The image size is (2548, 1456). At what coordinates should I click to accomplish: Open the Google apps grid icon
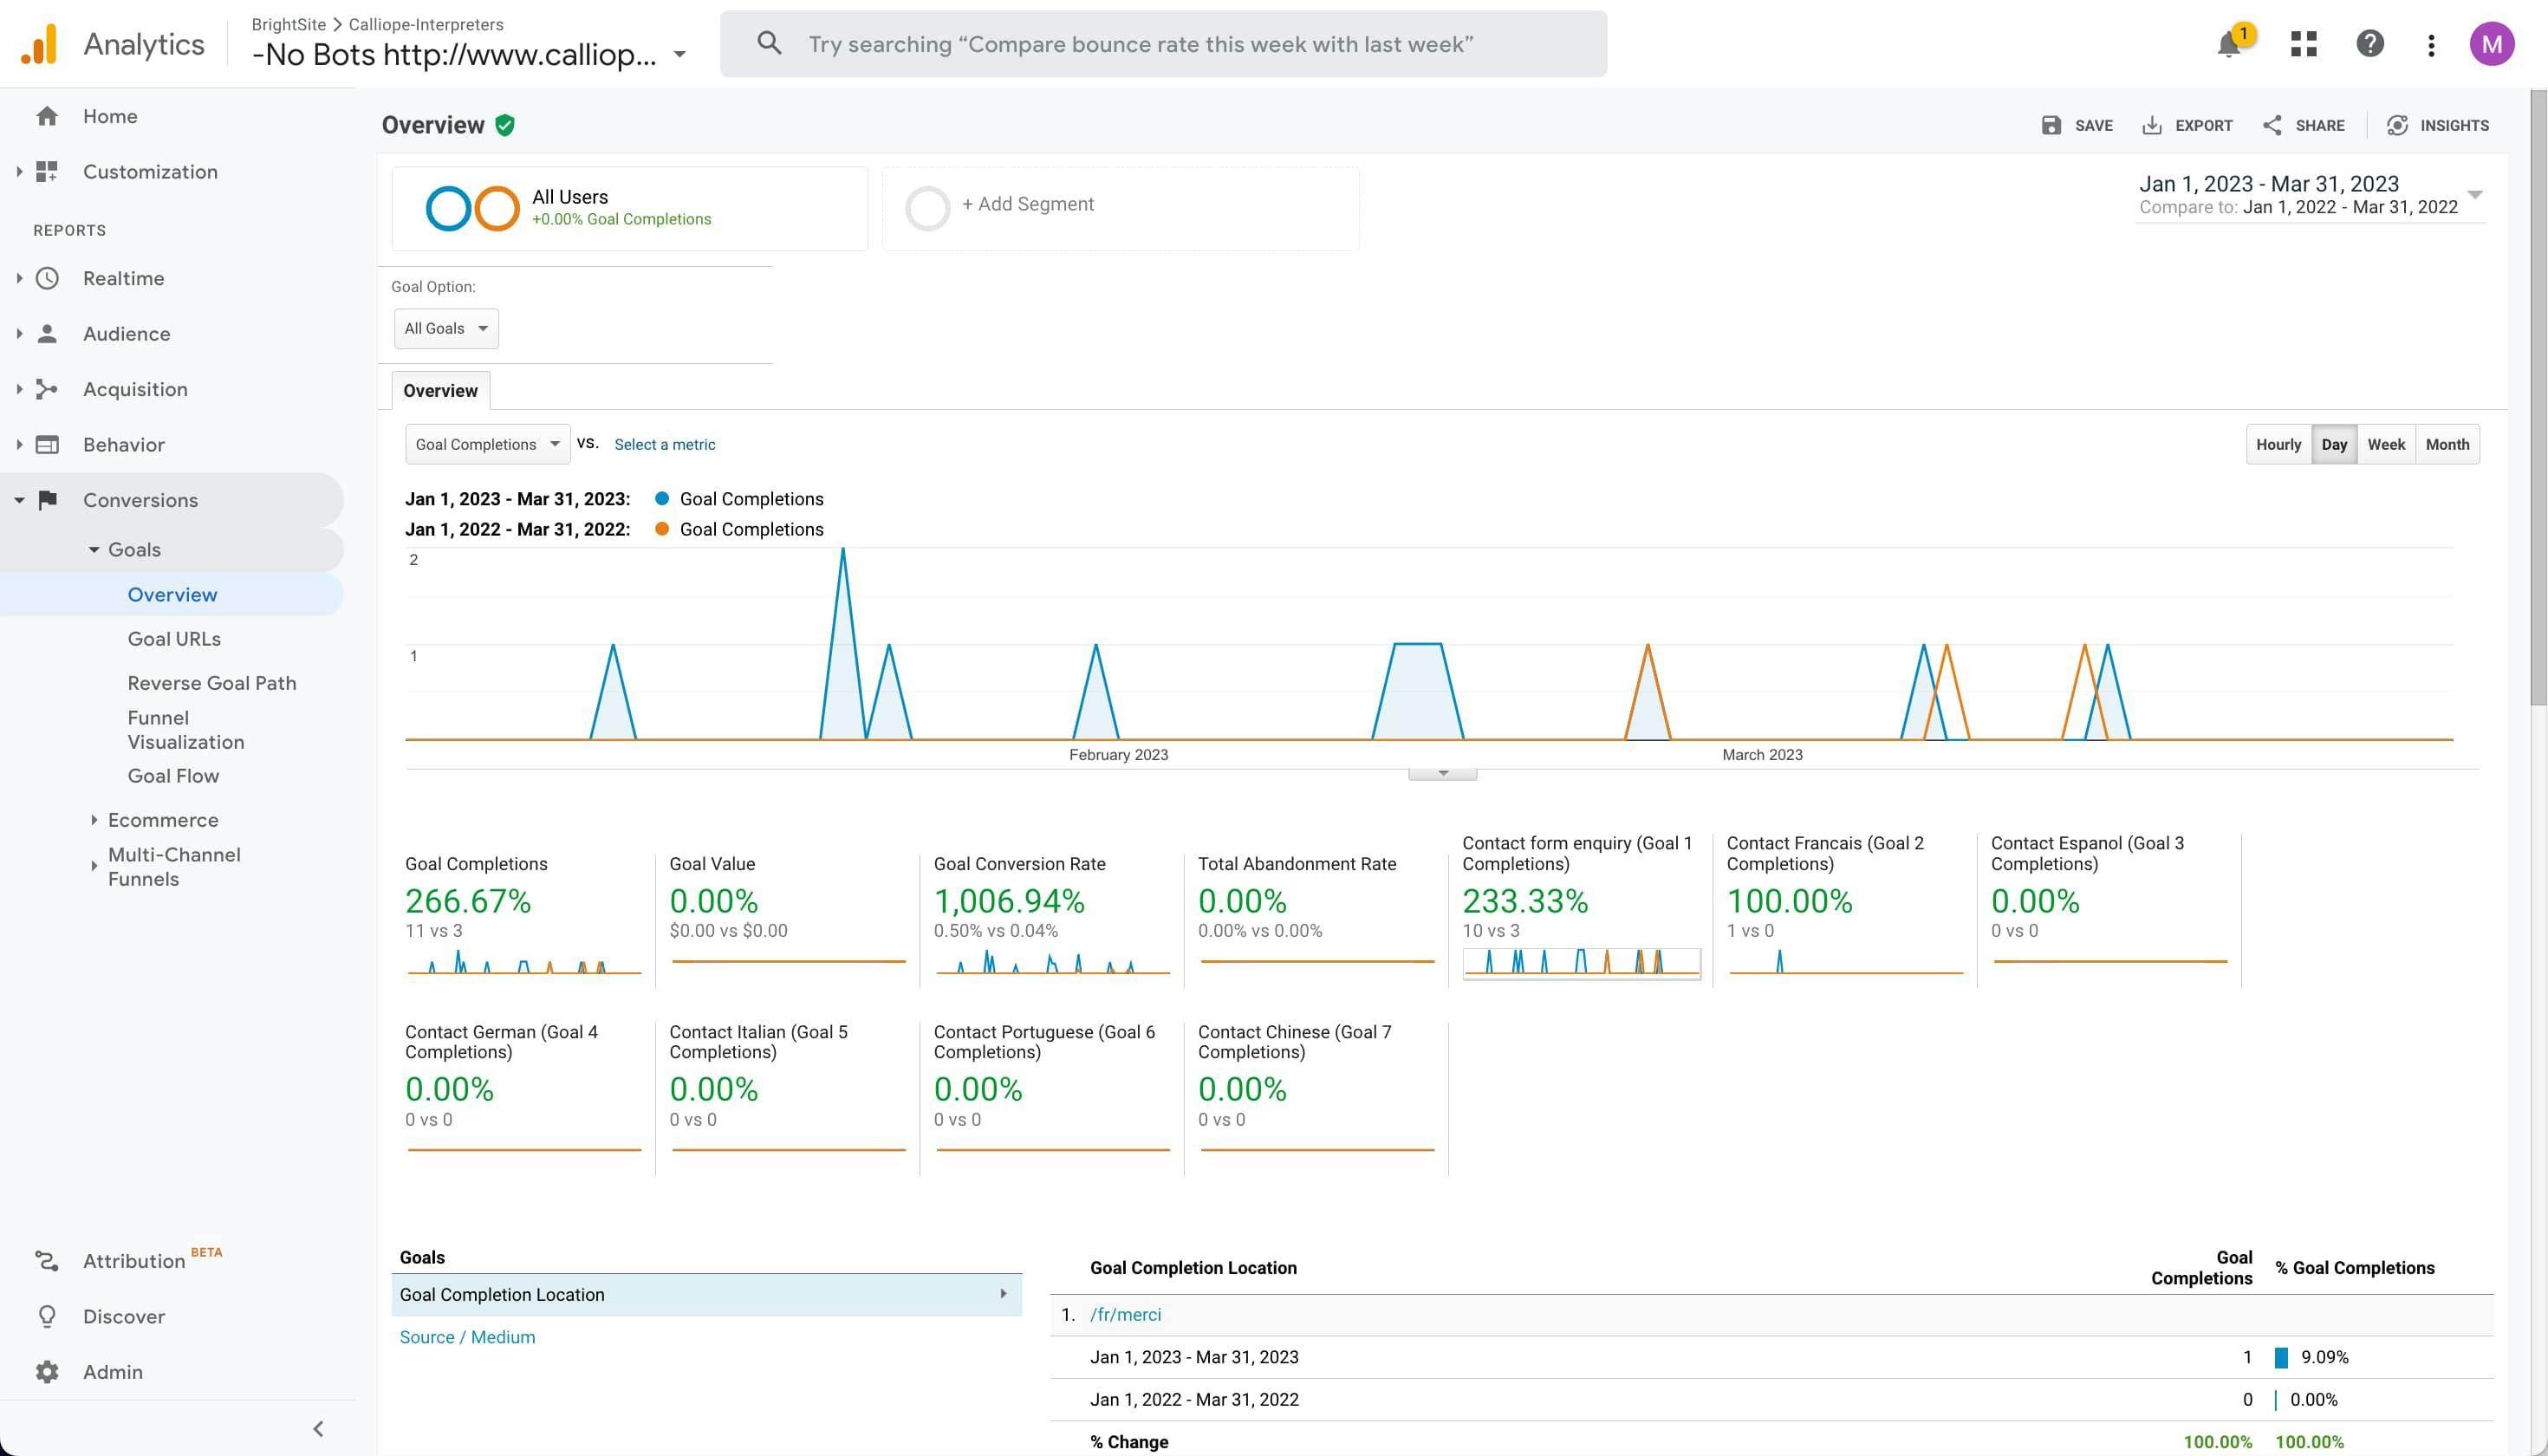click(x=2303, y=44)
